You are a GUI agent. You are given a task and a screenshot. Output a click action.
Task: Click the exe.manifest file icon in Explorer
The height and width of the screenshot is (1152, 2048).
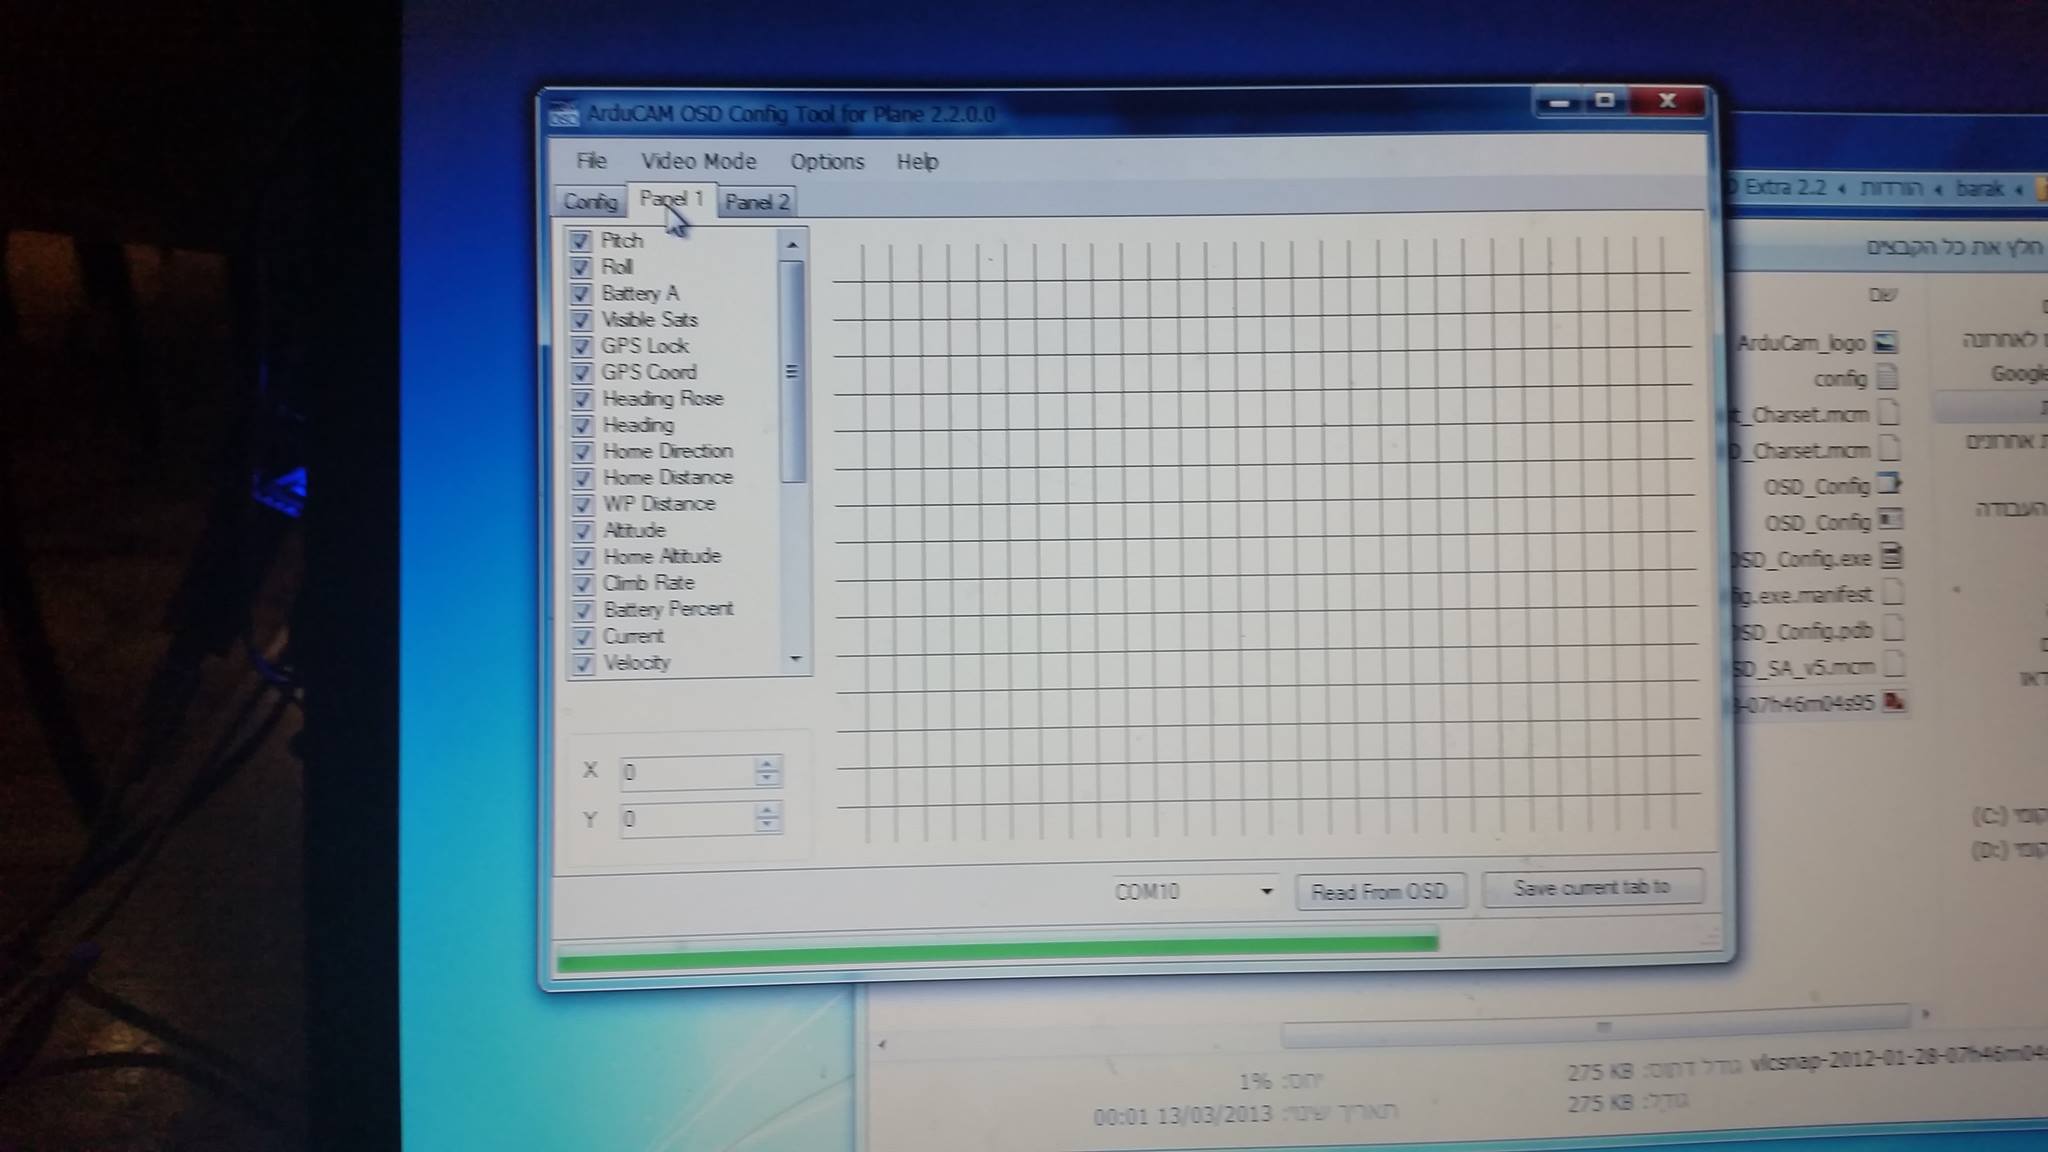click(1892, 593)
